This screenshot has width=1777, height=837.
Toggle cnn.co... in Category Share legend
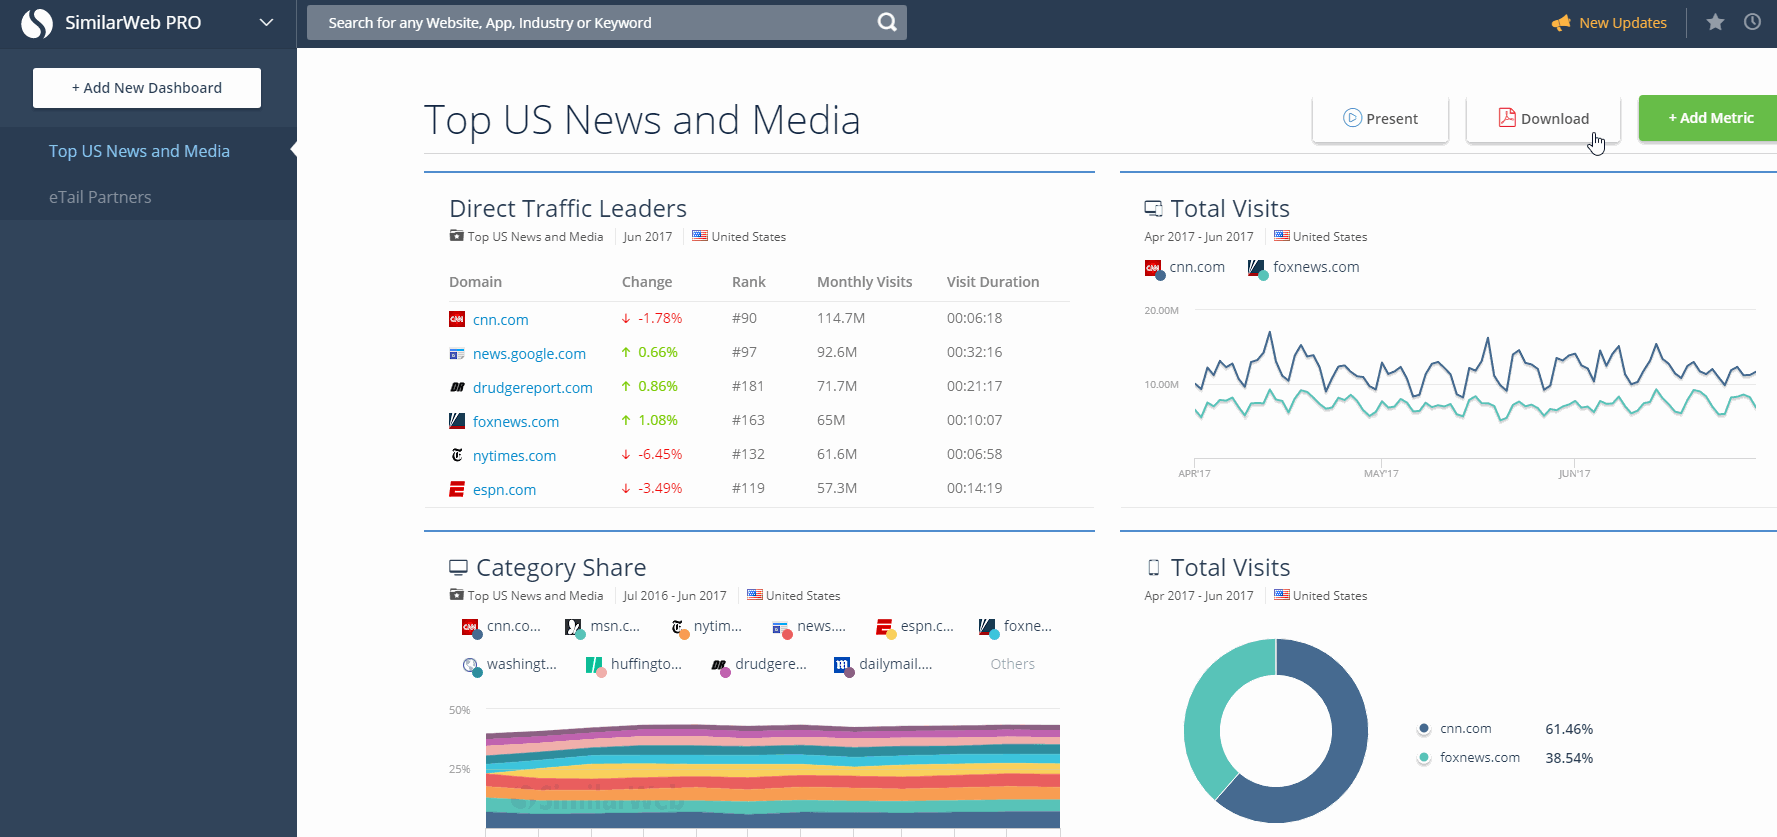pos(501,627)
